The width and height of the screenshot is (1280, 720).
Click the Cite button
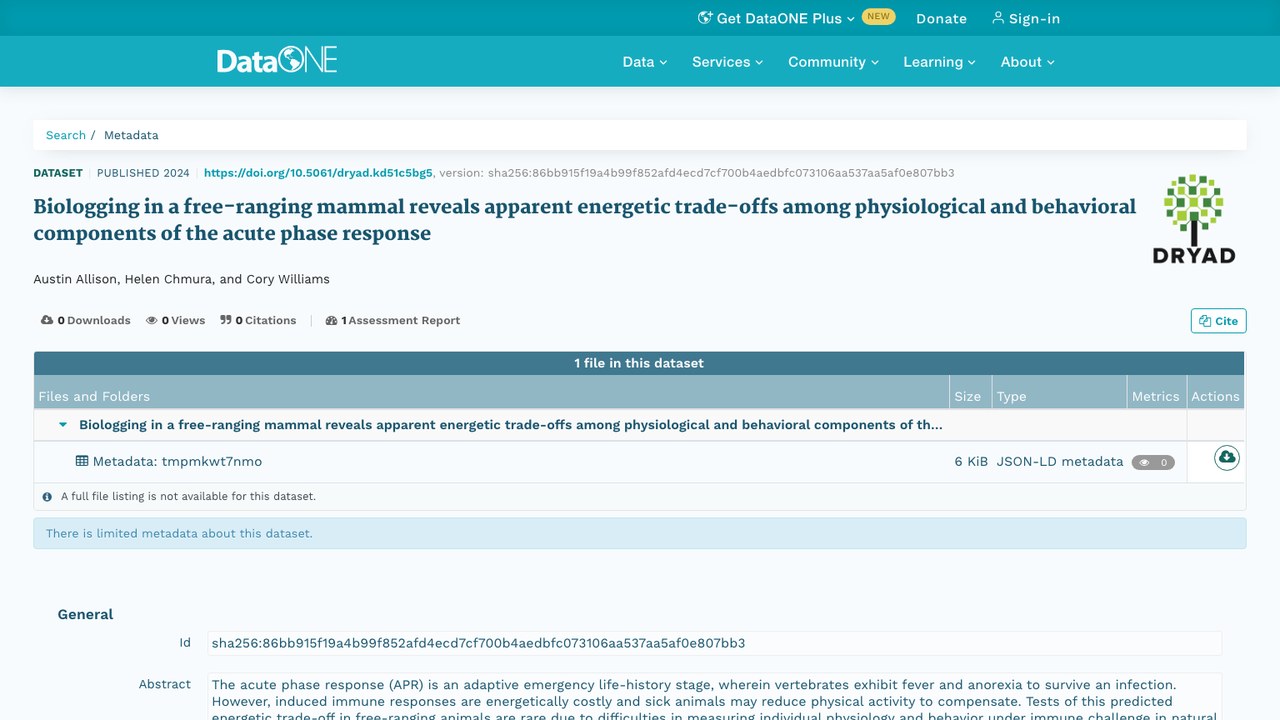1218,321
